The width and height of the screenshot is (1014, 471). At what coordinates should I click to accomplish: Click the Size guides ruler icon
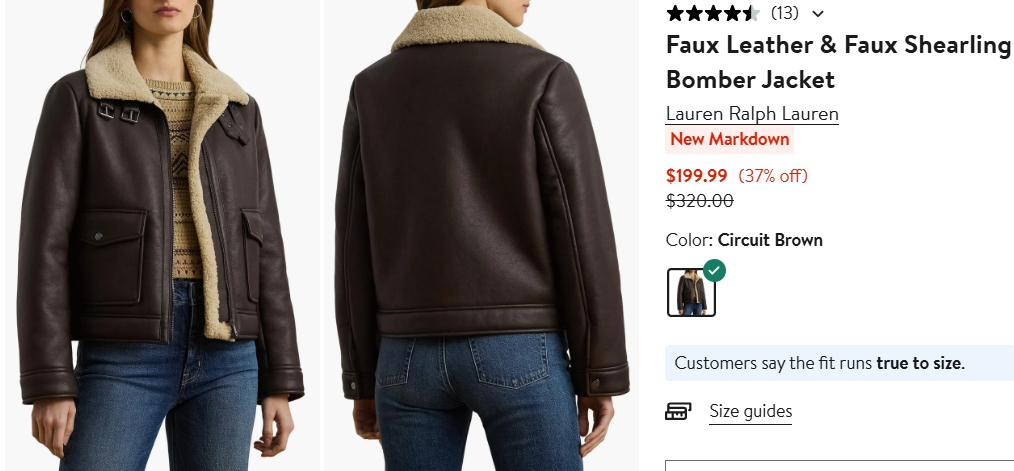pos(678,411)
